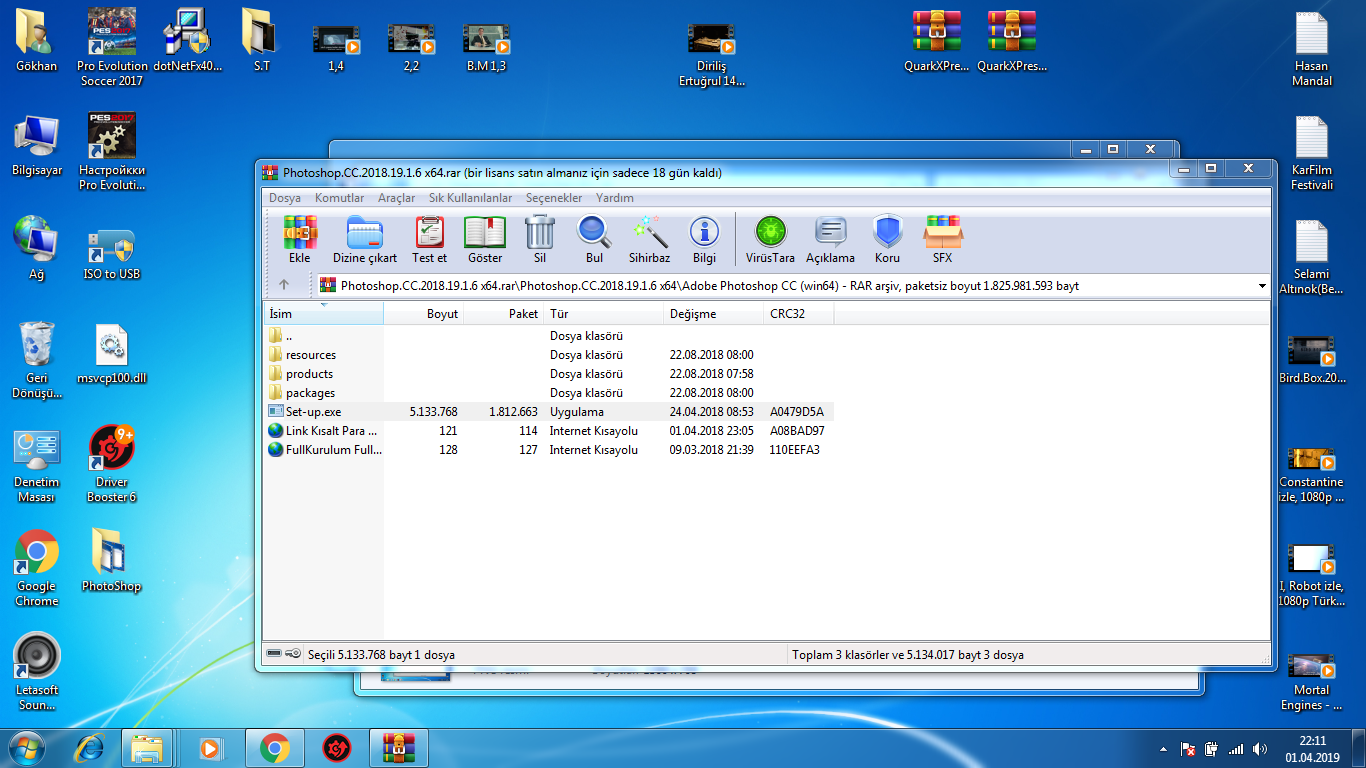The width and height of the screenshot is (1366, 768).
Task: Sort by Değişme column header
Action: point(714,313)
